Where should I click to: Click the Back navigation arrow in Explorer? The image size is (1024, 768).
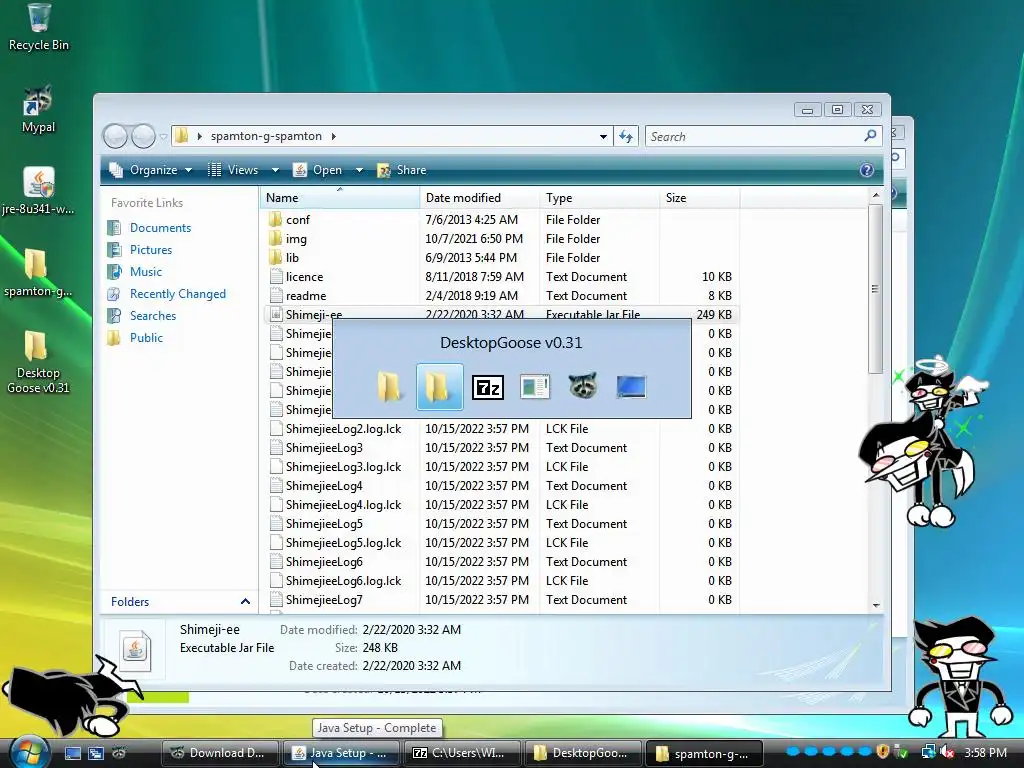point(116,136)
